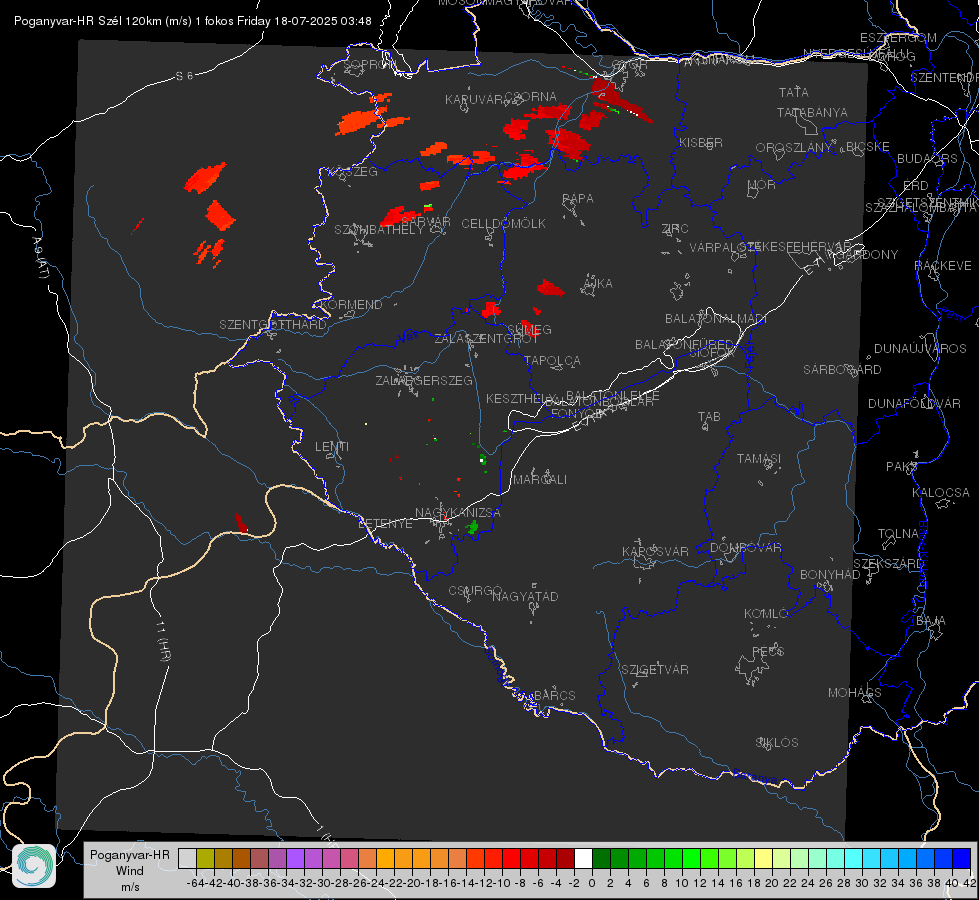Click the 'S 6' road label

[x=184, y=76]
